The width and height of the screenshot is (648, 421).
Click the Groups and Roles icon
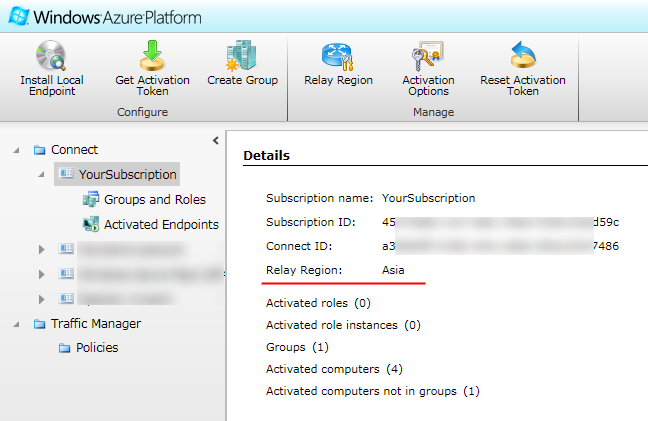pyautogui.click(x=91, y=199)
